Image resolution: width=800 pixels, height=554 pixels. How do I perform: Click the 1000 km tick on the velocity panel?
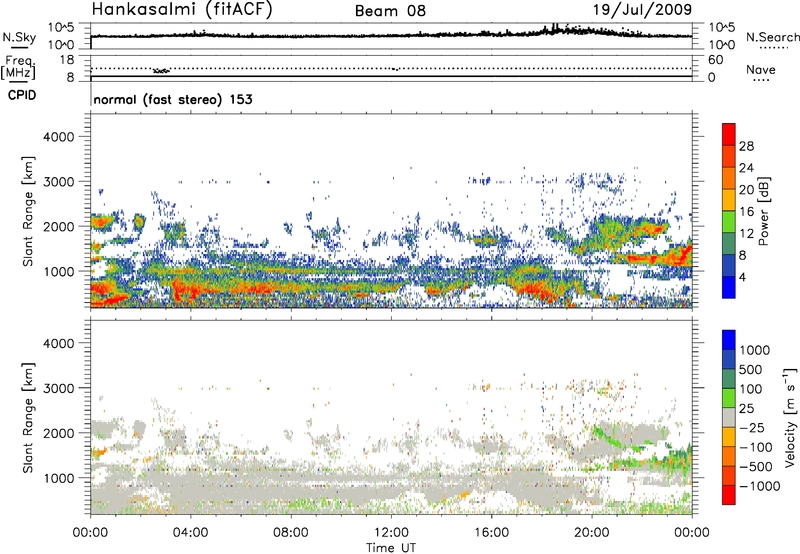[59, 478]
